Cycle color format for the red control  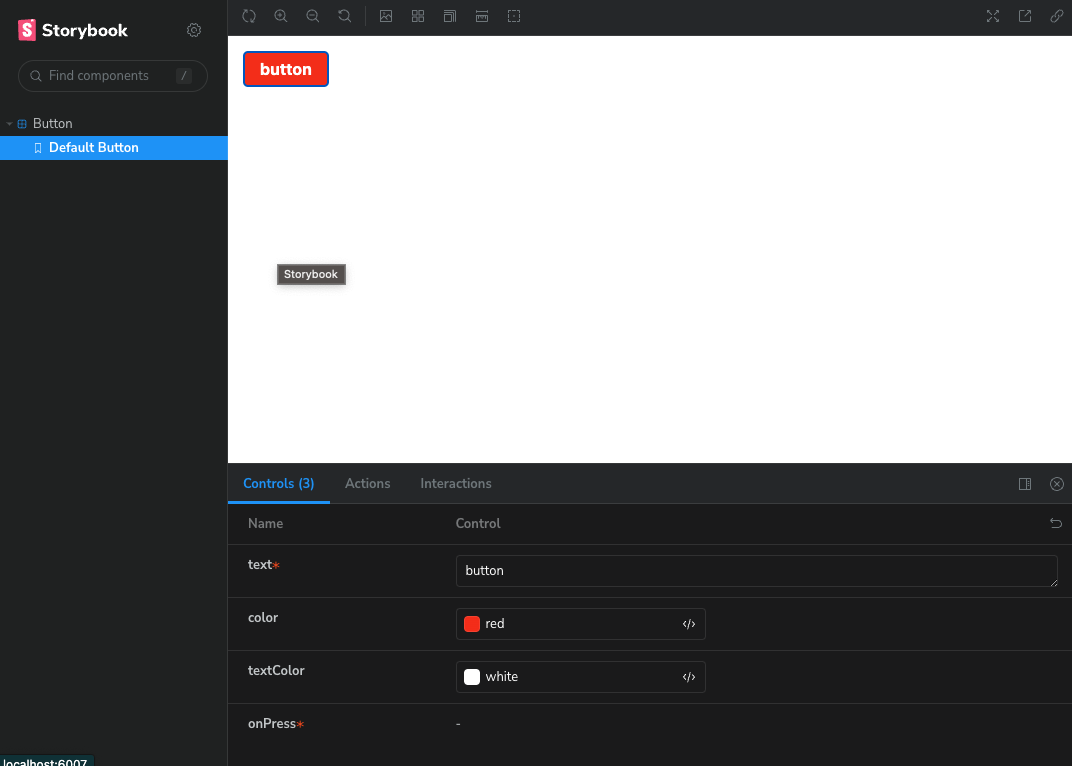click(689, 624)
